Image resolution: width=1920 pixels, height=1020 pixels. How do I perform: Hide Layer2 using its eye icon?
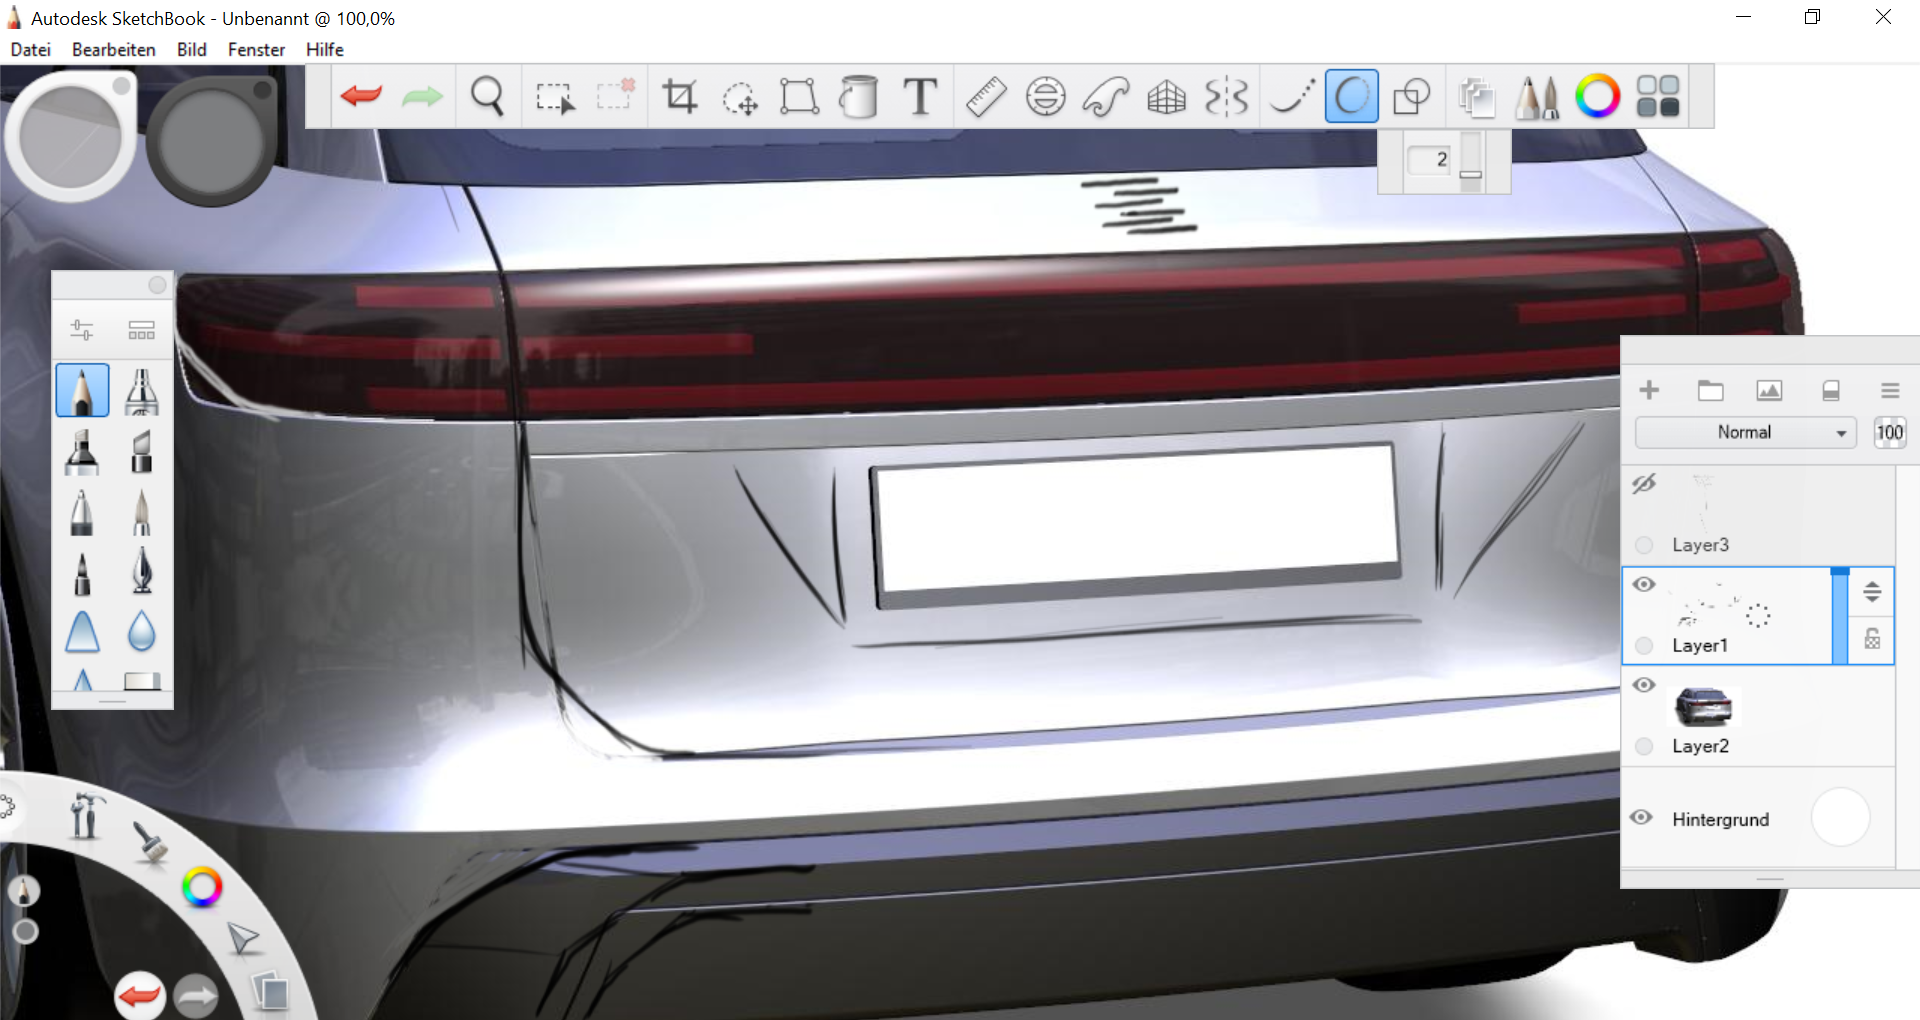click(x=1644, y=685)
